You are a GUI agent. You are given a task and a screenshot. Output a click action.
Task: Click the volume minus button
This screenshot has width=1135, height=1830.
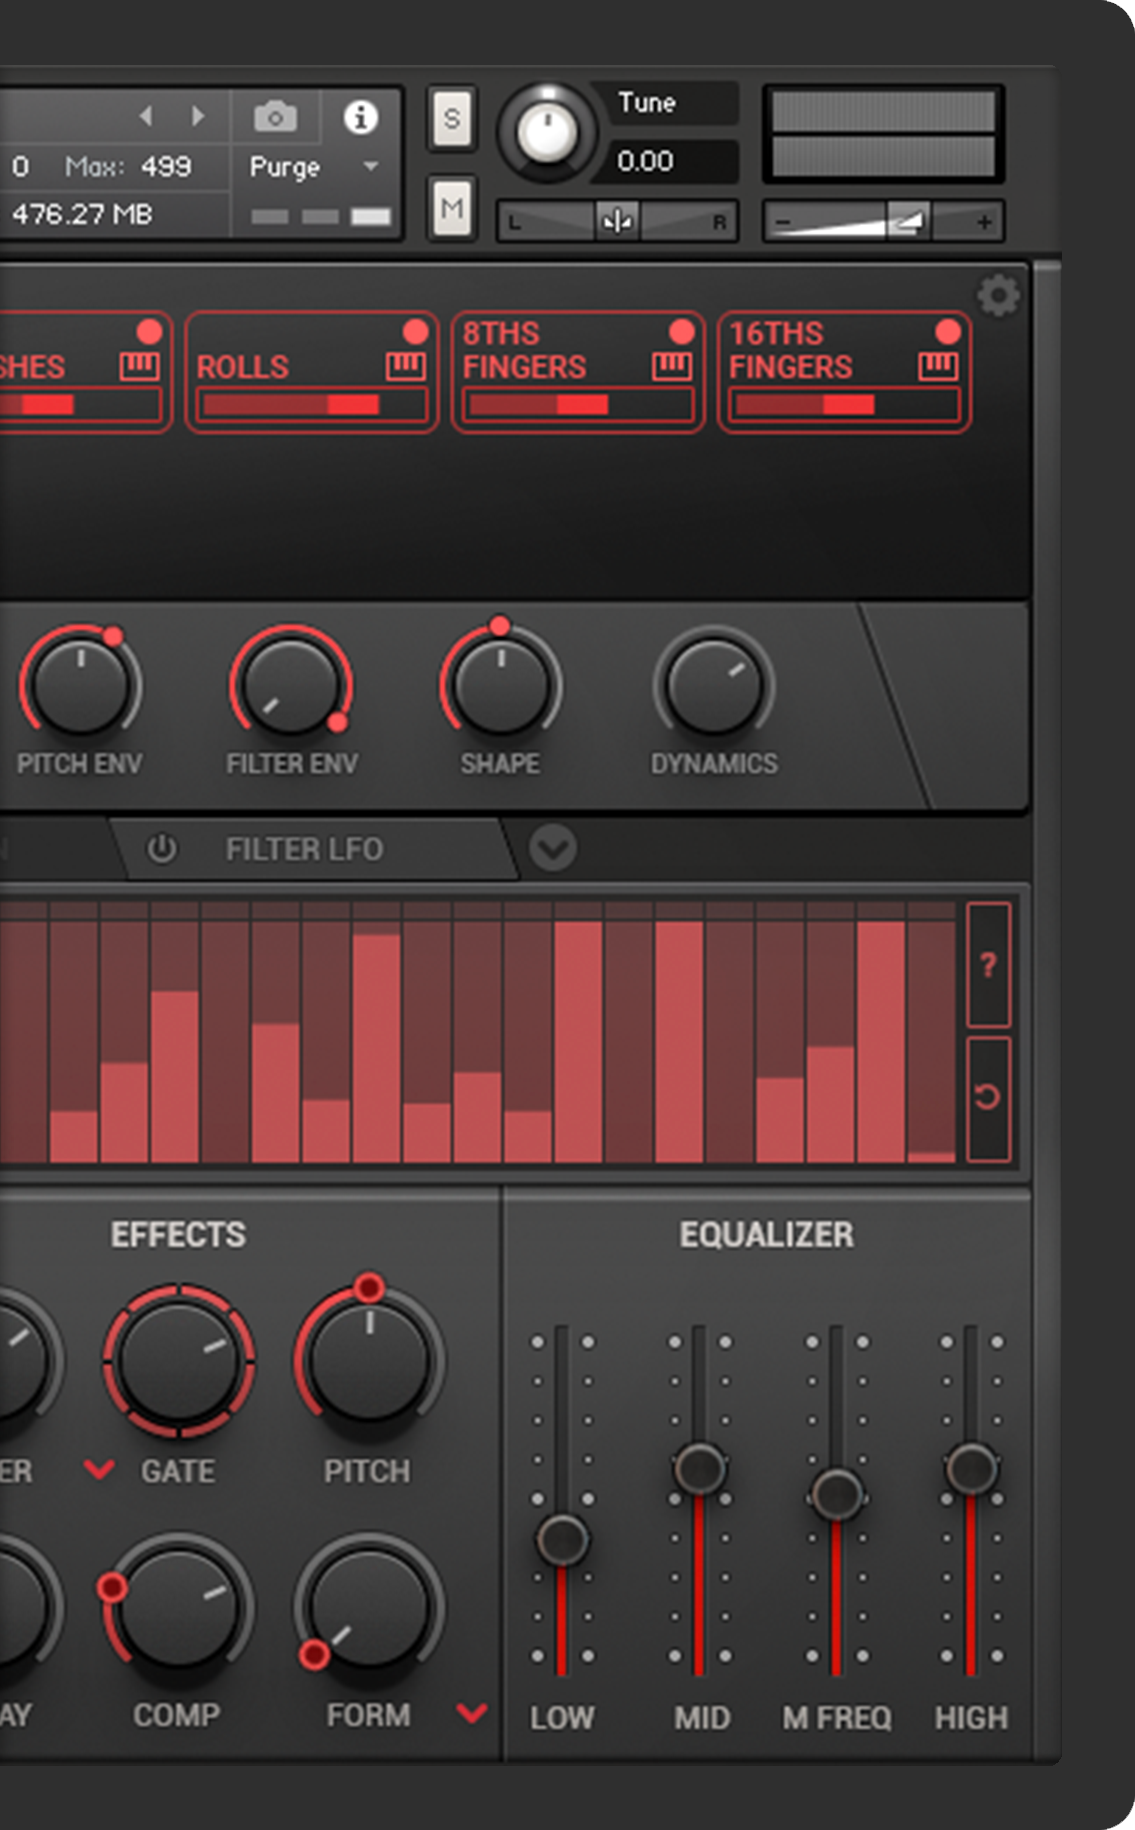tap(783, 222)
